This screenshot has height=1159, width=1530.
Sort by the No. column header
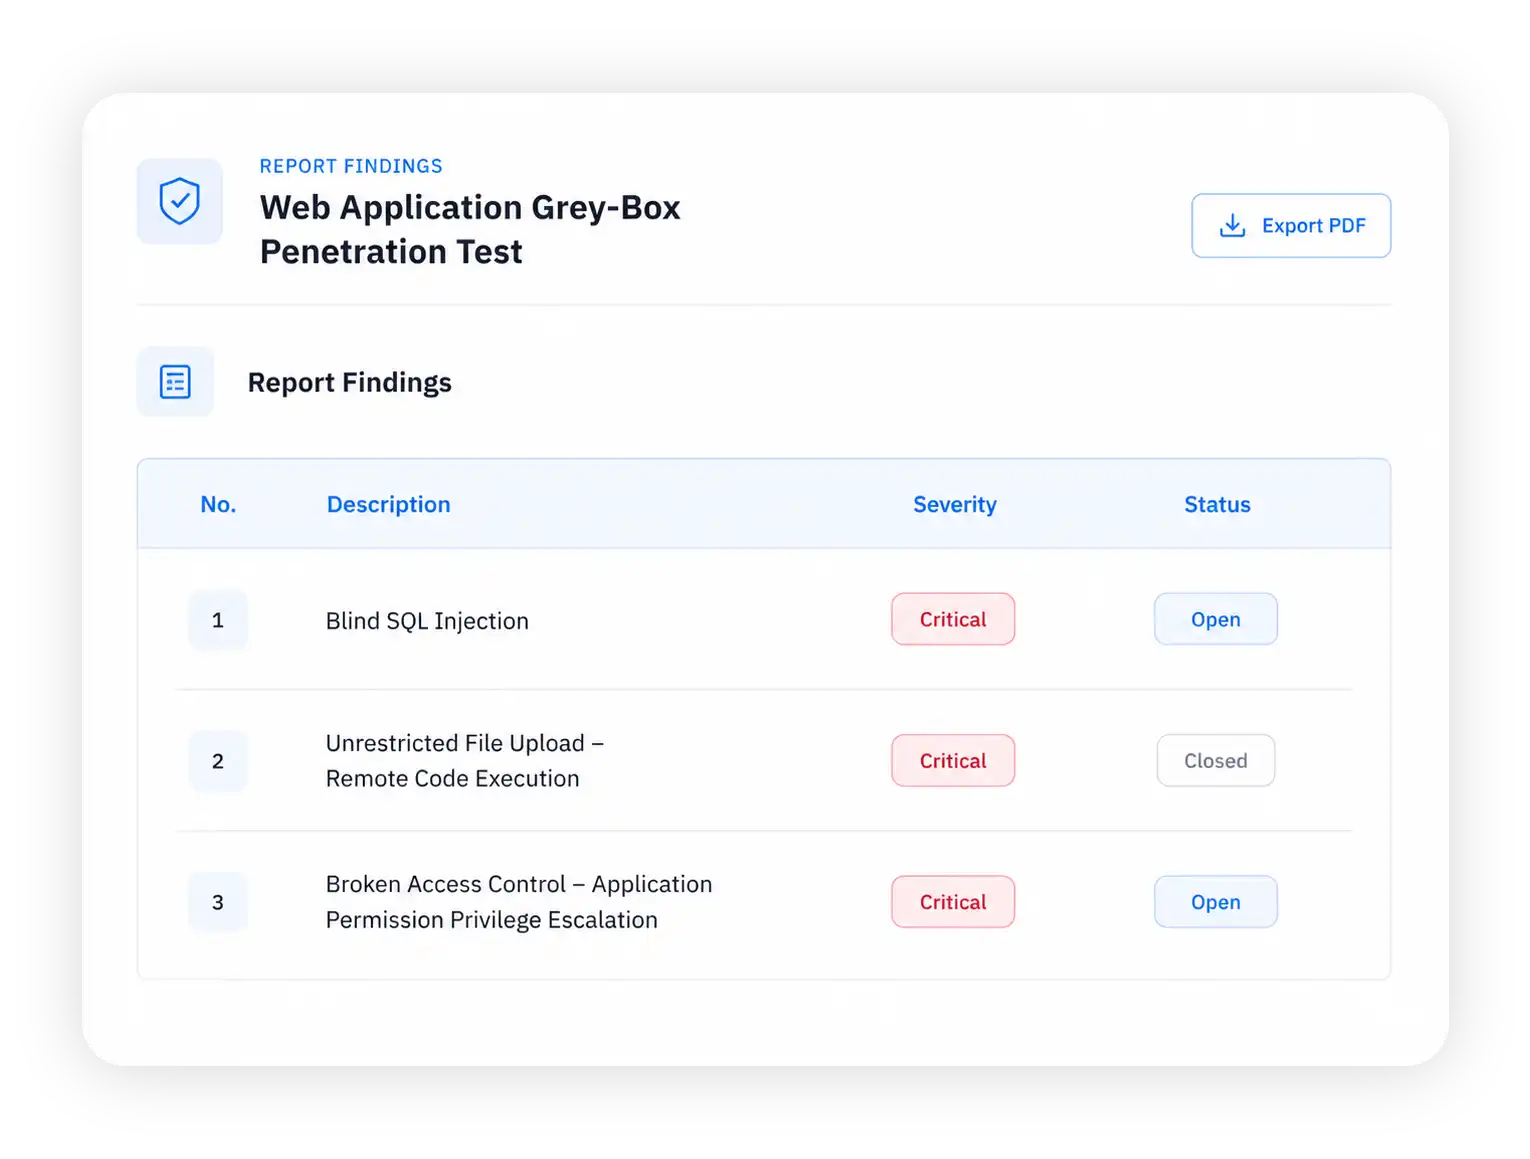(218, 504)
